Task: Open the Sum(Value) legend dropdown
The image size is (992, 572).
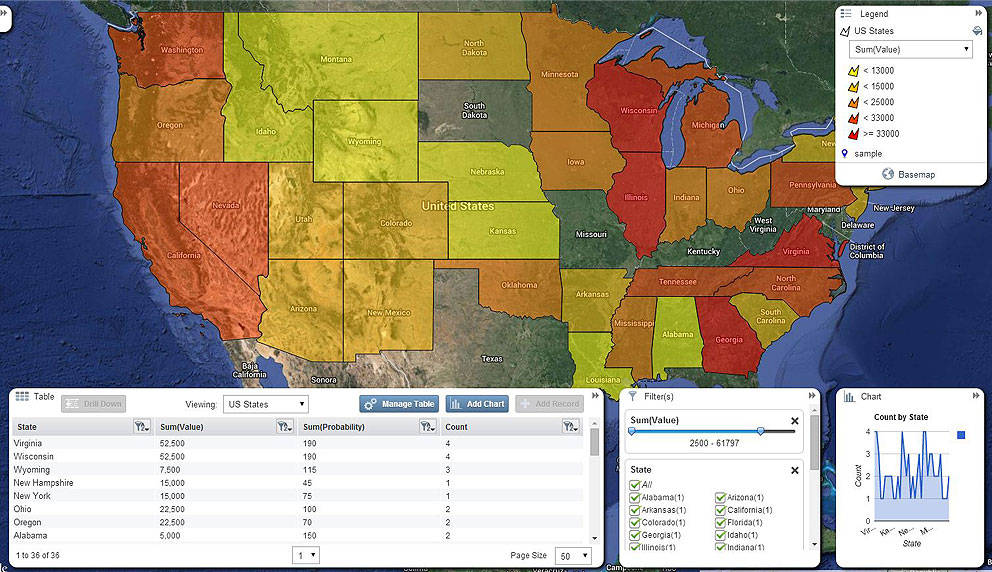Action: pyautogui.click(x=910, y=49)
